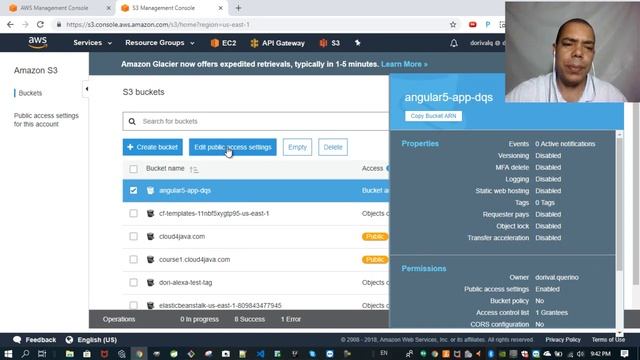Follow the Glacier Learn More link
This screenshot has width=640, height=360.
click(404, 64)
